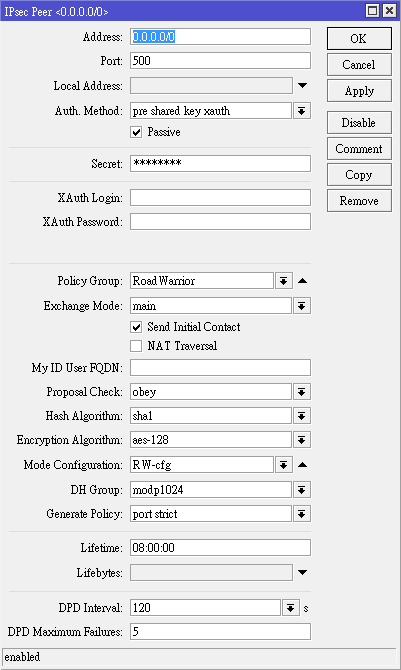Enable NAT Traversal checkbox
The height and width of the screenshot is (670, 401).
(136, 346)
